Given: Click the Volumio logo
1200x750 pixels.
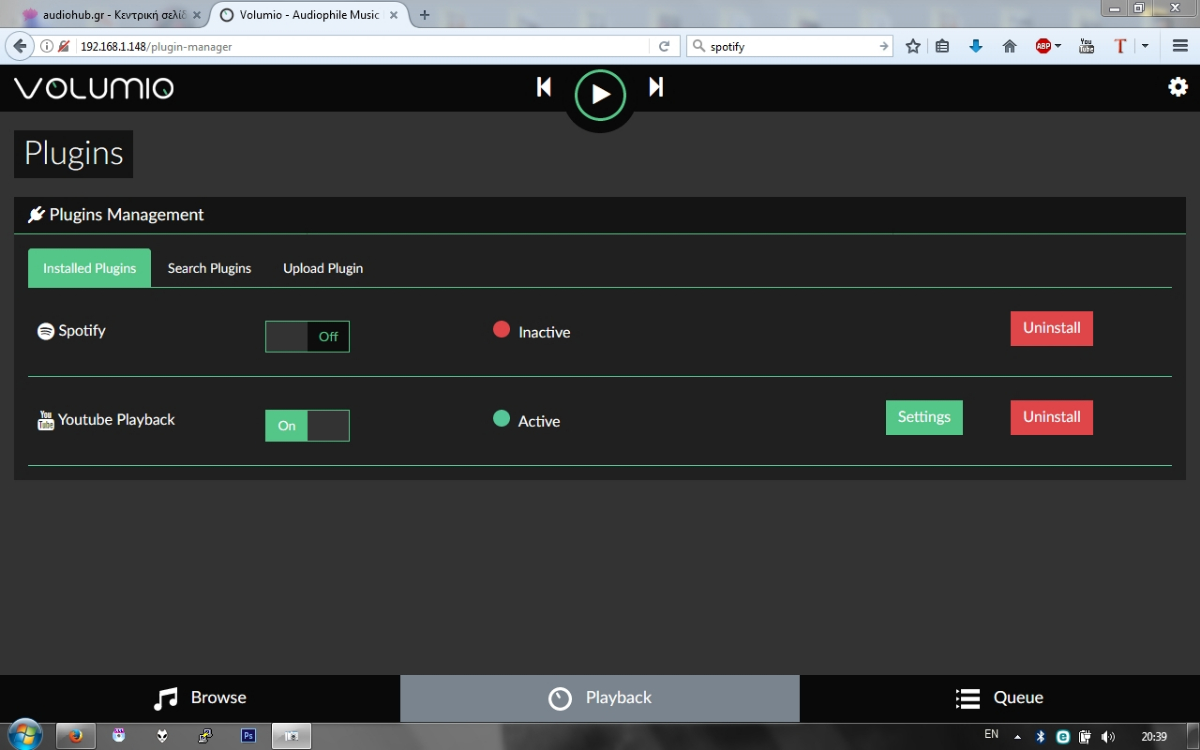Looking at the screenshot, I should click(94, 88).
